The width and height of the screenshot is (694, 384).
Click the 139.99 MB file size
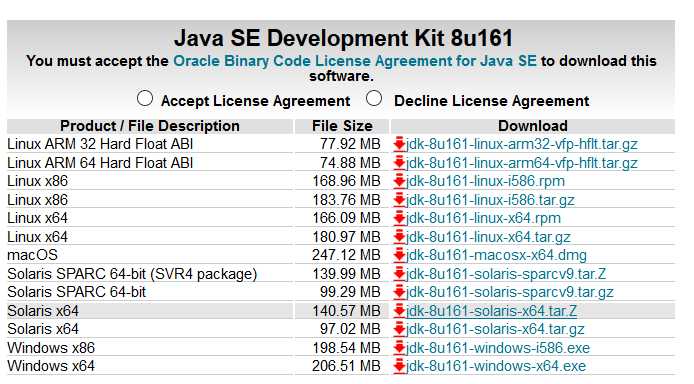pyautogui.click(x=347, y=274)
